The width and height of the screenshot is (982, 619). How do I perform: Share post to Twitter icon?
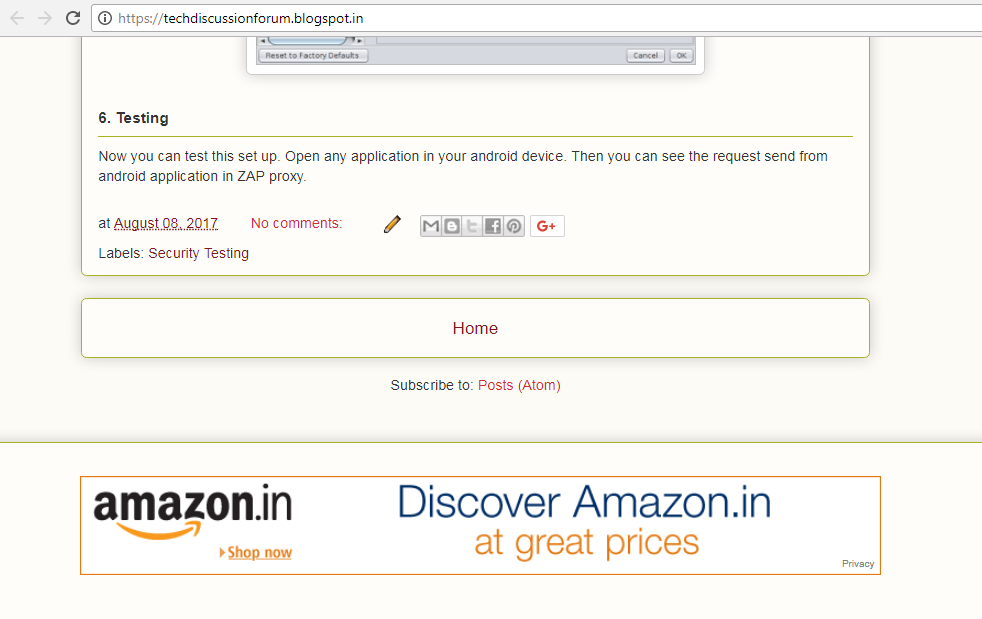pos(472,226)
